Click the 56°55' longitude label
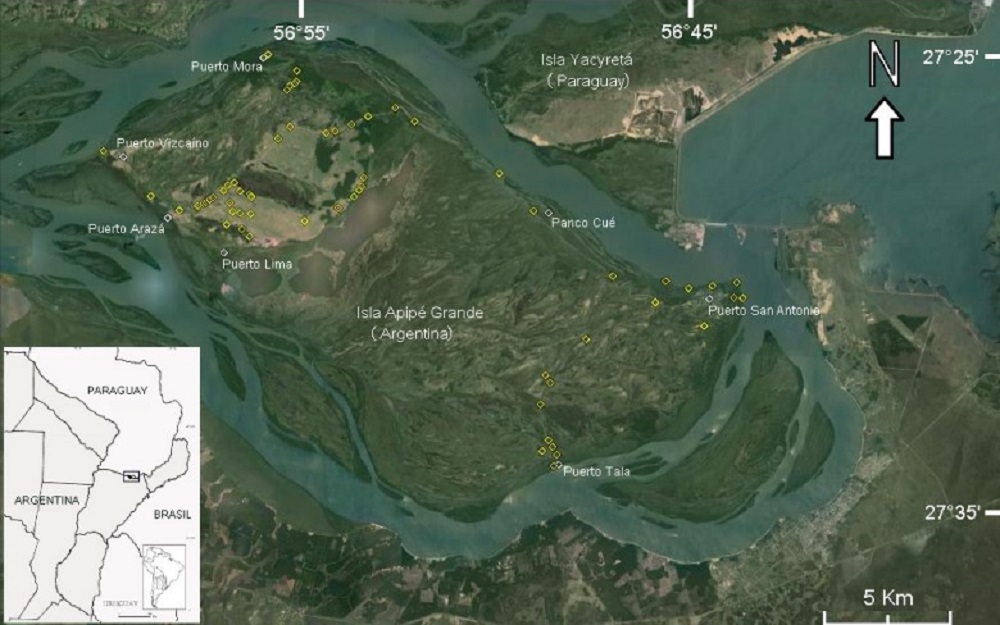The width and height of the screenshot is (1000, 625). point(301,33)
